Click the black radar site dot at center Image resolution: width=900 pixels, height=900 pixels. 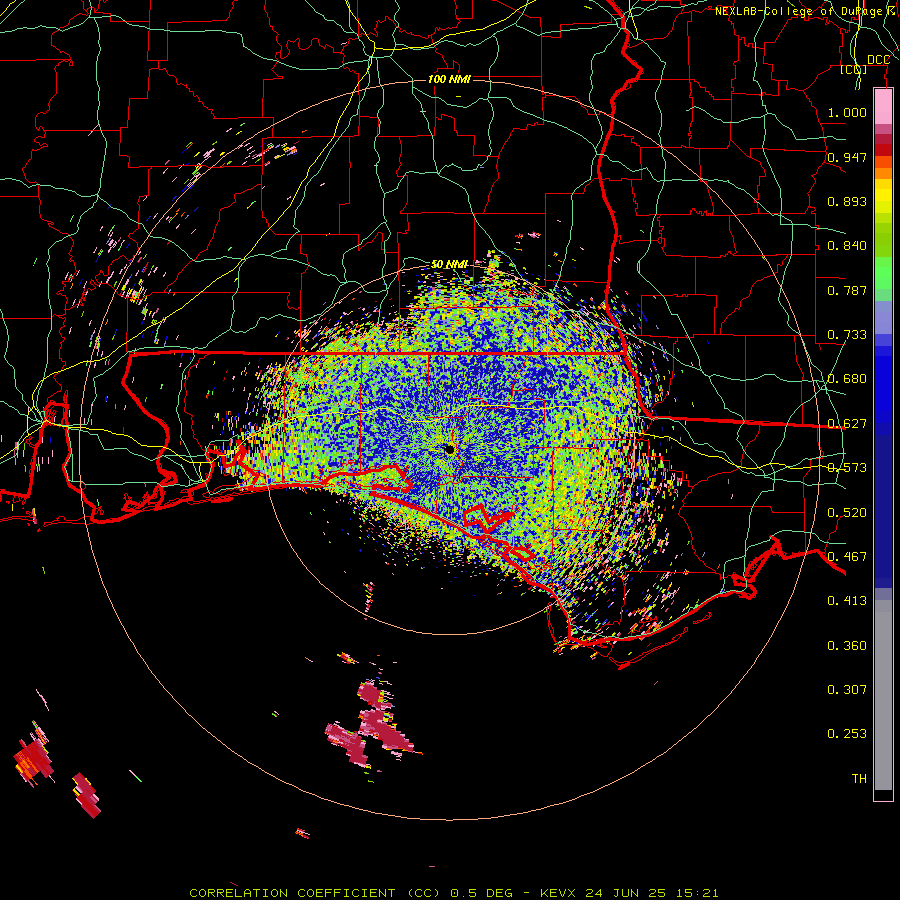(x=449, y=449)
